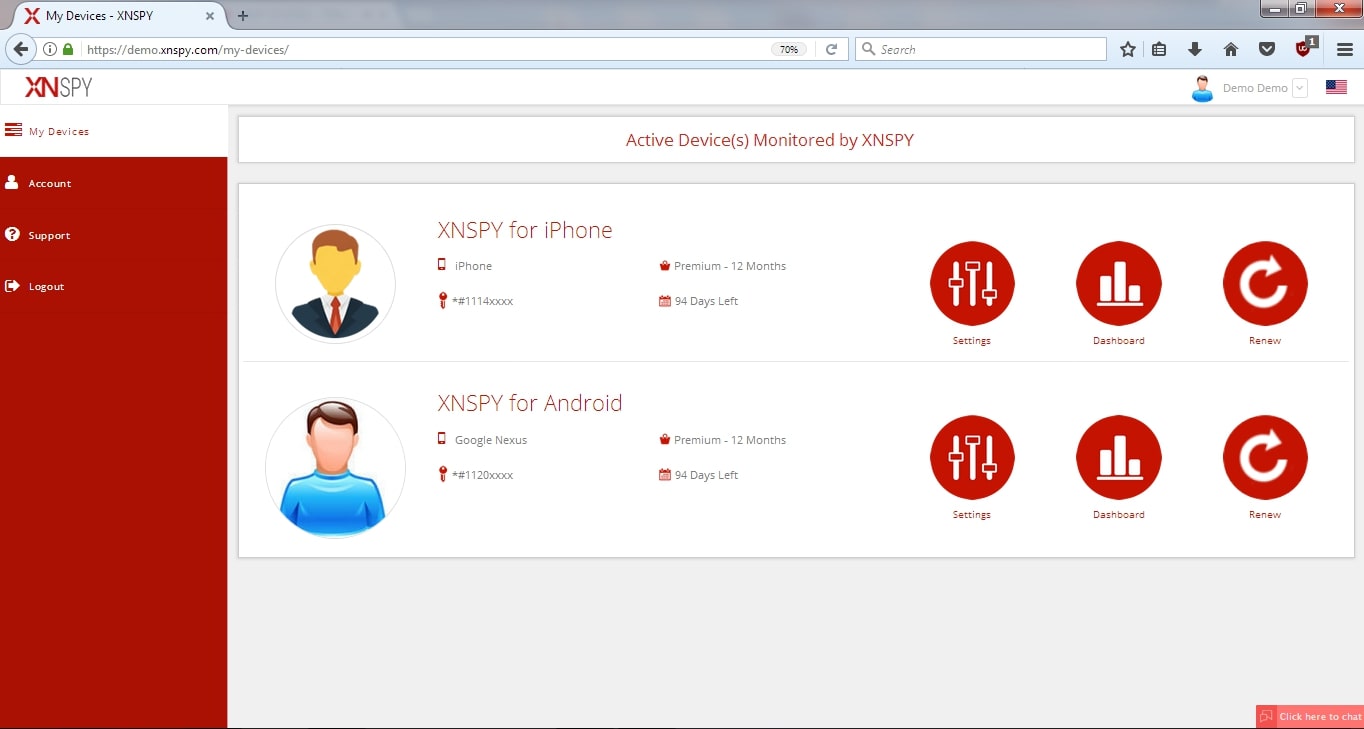Switch to the My Devices - XNSPY tab

pyautogui.click(x=119, y=16)
